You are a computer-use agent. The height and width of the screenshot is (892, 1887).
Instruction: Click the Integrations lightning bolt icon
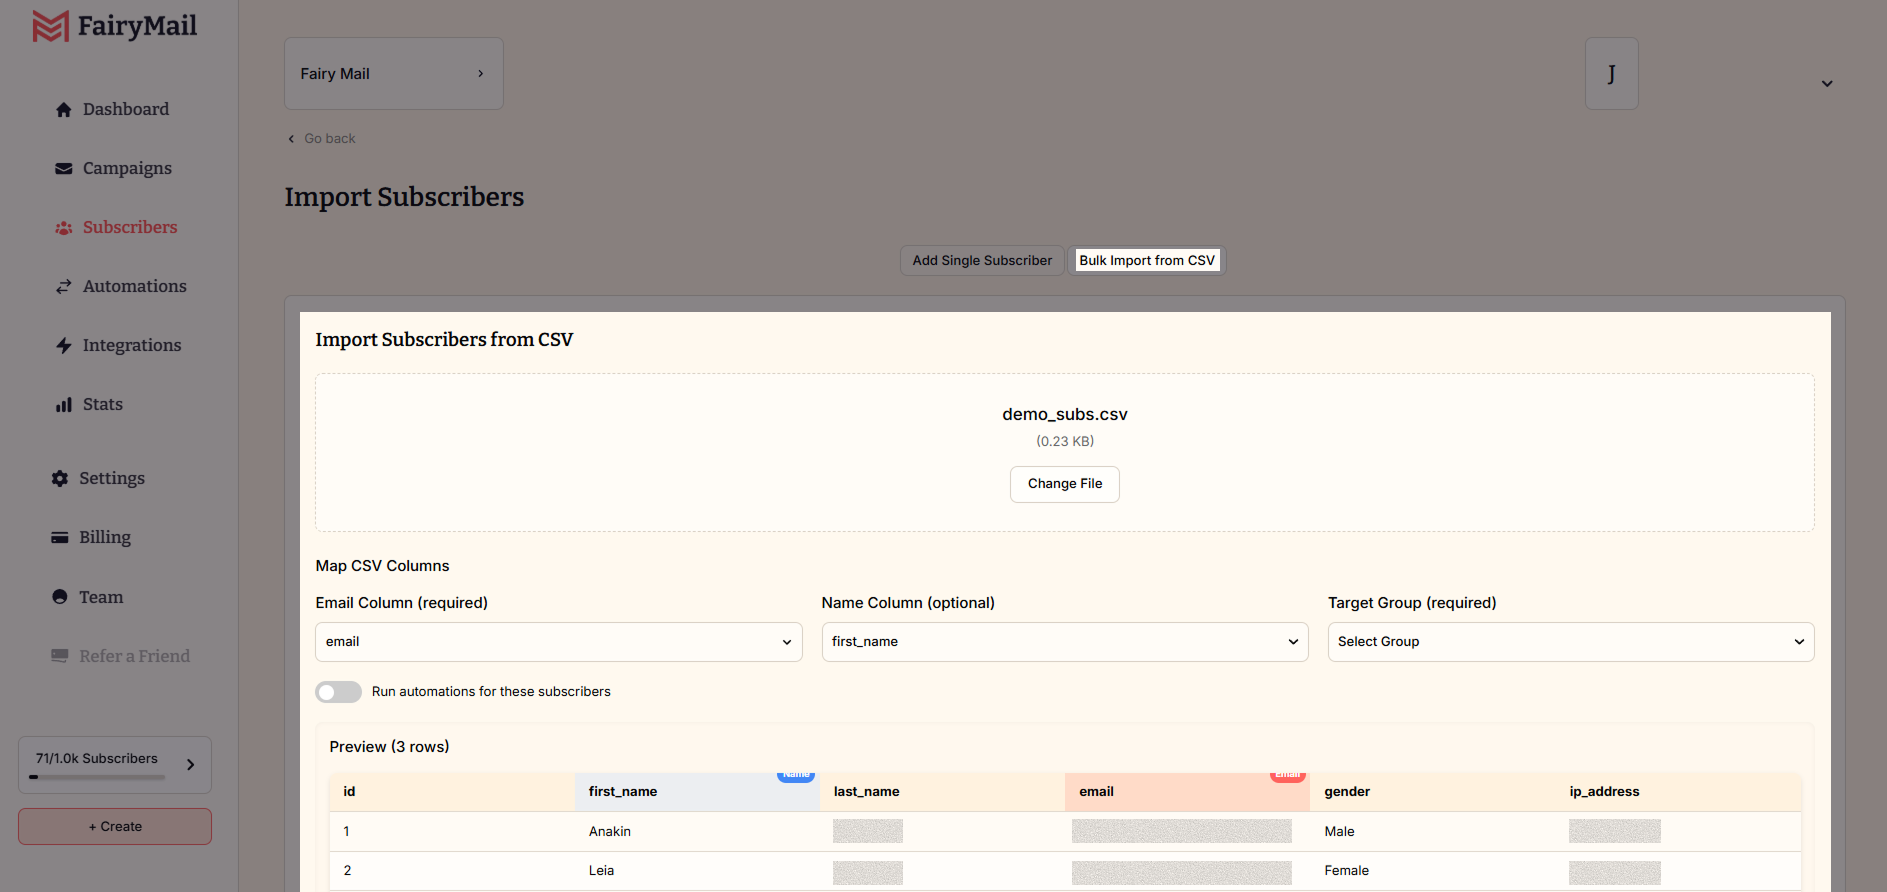pyautogui.click(x=64, y=346)
